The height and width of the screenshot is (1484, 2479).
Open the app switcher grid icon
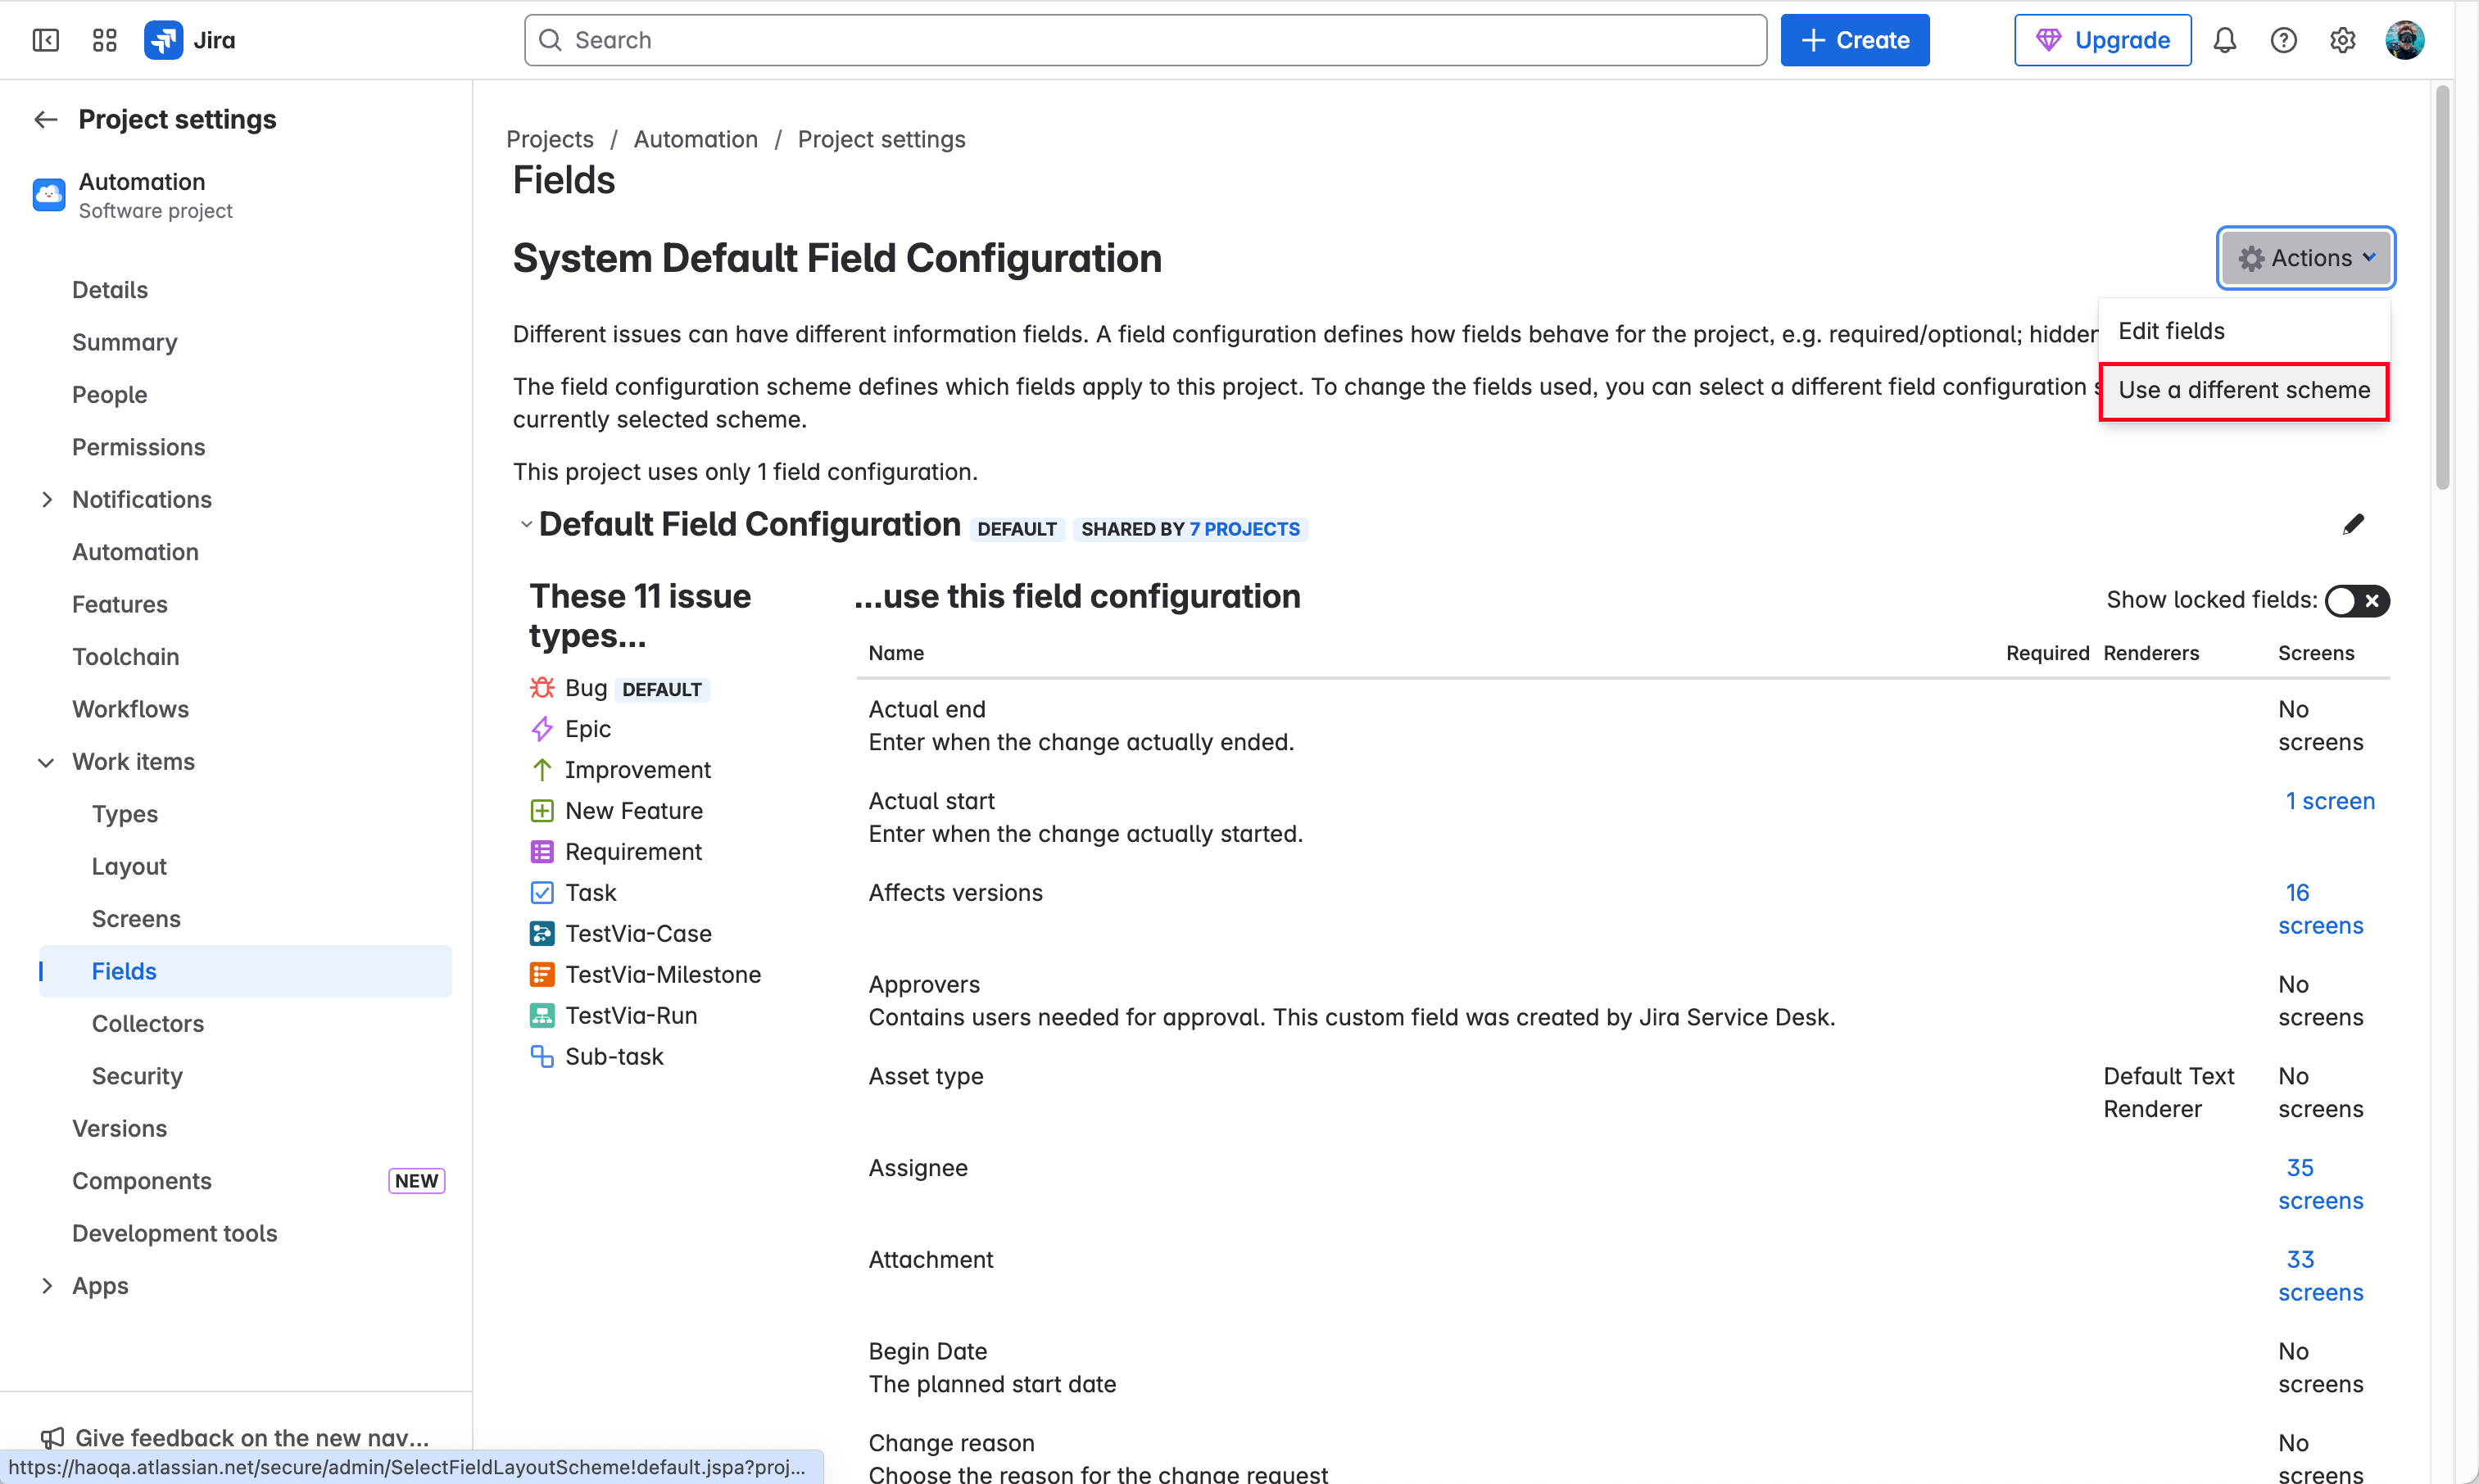click(x=104, y=40)
